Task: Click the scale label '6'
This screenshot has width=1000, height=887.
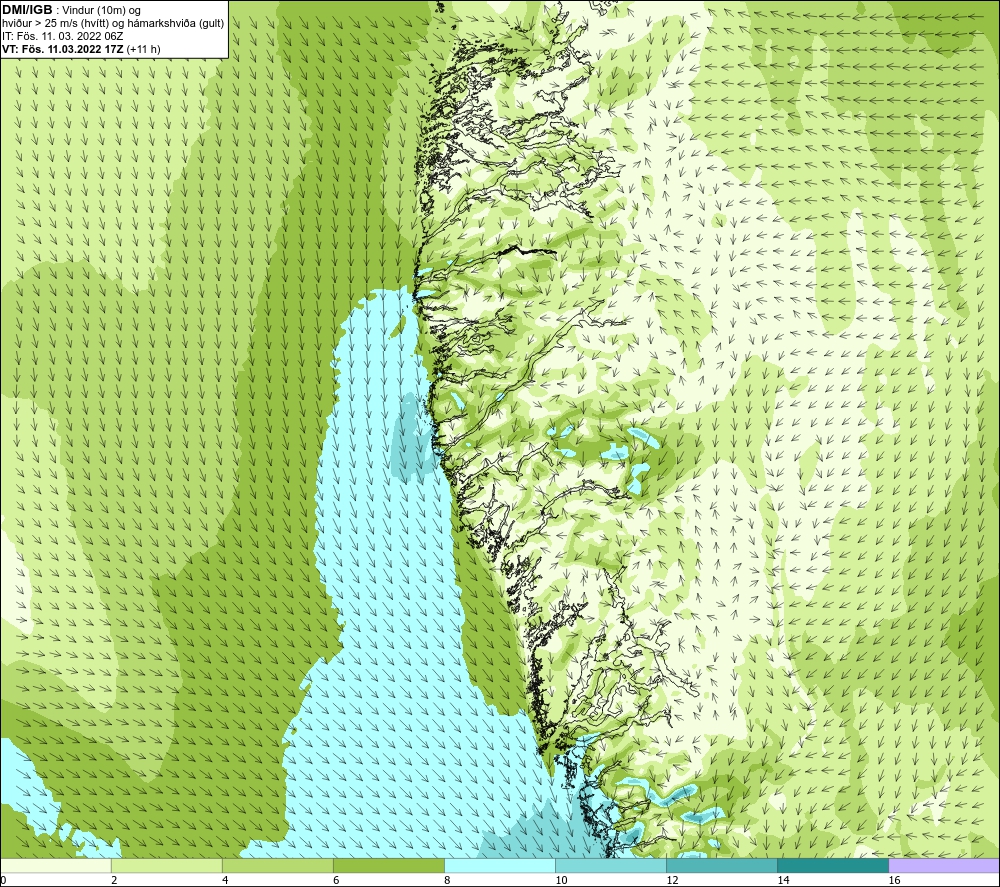Action: 335,880
